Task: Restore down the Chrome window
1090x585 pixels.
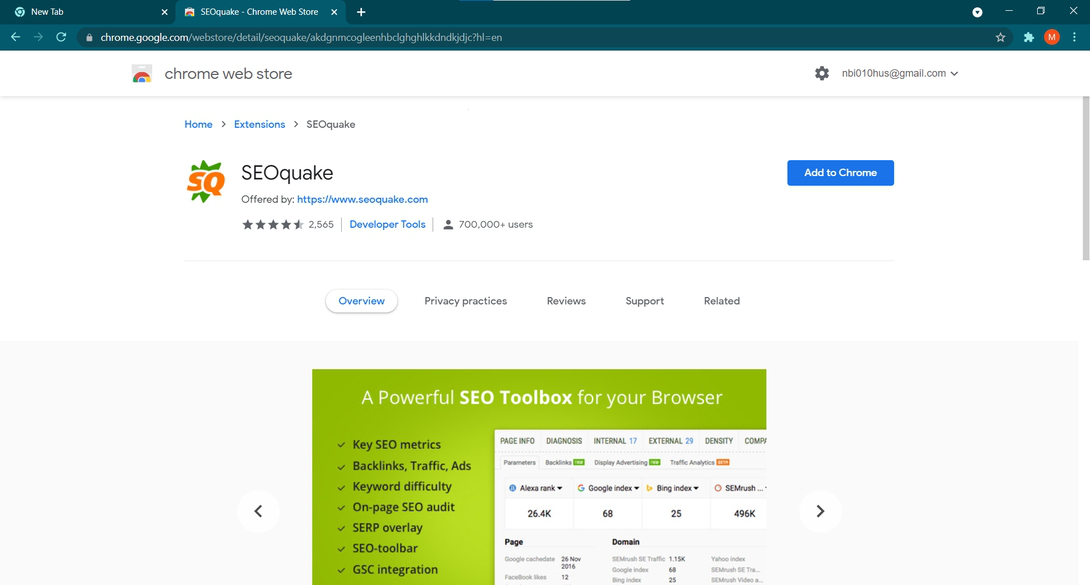Action: click(1041, 11)
